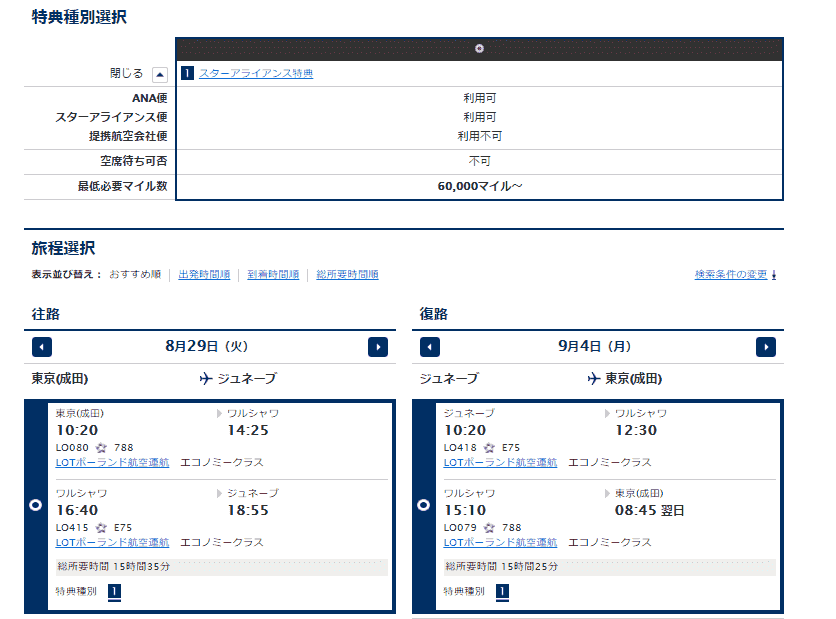Click the 08:45 翌日 arrival time
The width and height of the screenshot is (836, 619).
649,510
